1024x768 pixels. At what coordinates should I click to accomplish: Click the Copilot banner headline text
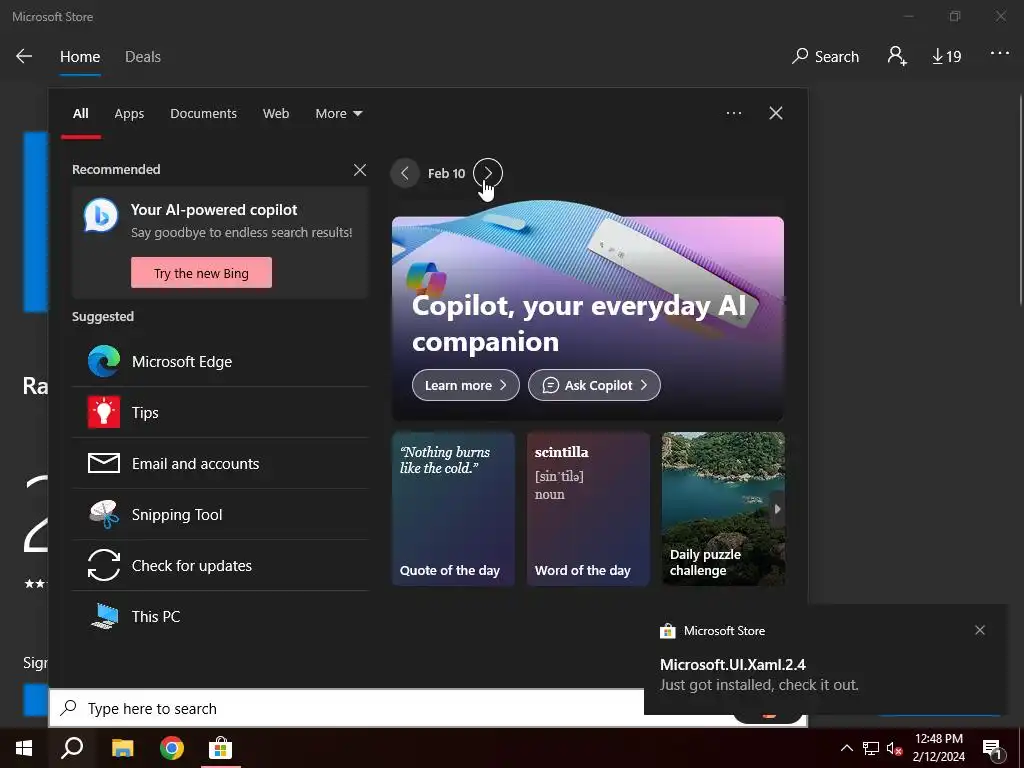pyautogui.click(x=579, y=324)
